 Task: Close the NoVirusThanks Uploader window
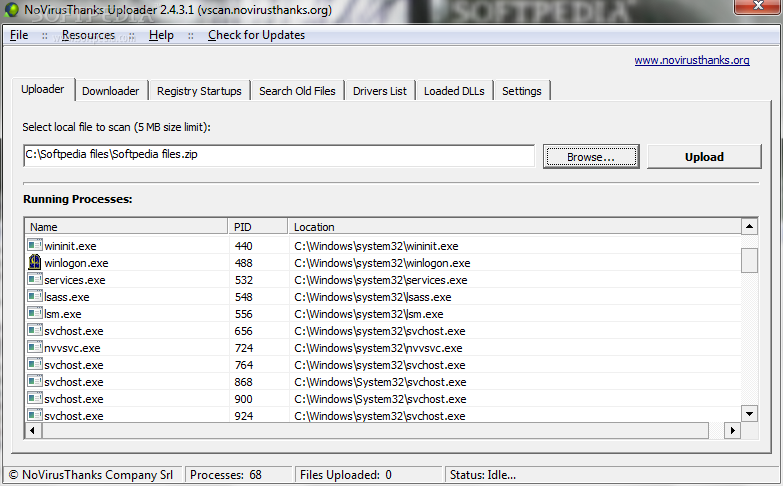coord(758,6)
